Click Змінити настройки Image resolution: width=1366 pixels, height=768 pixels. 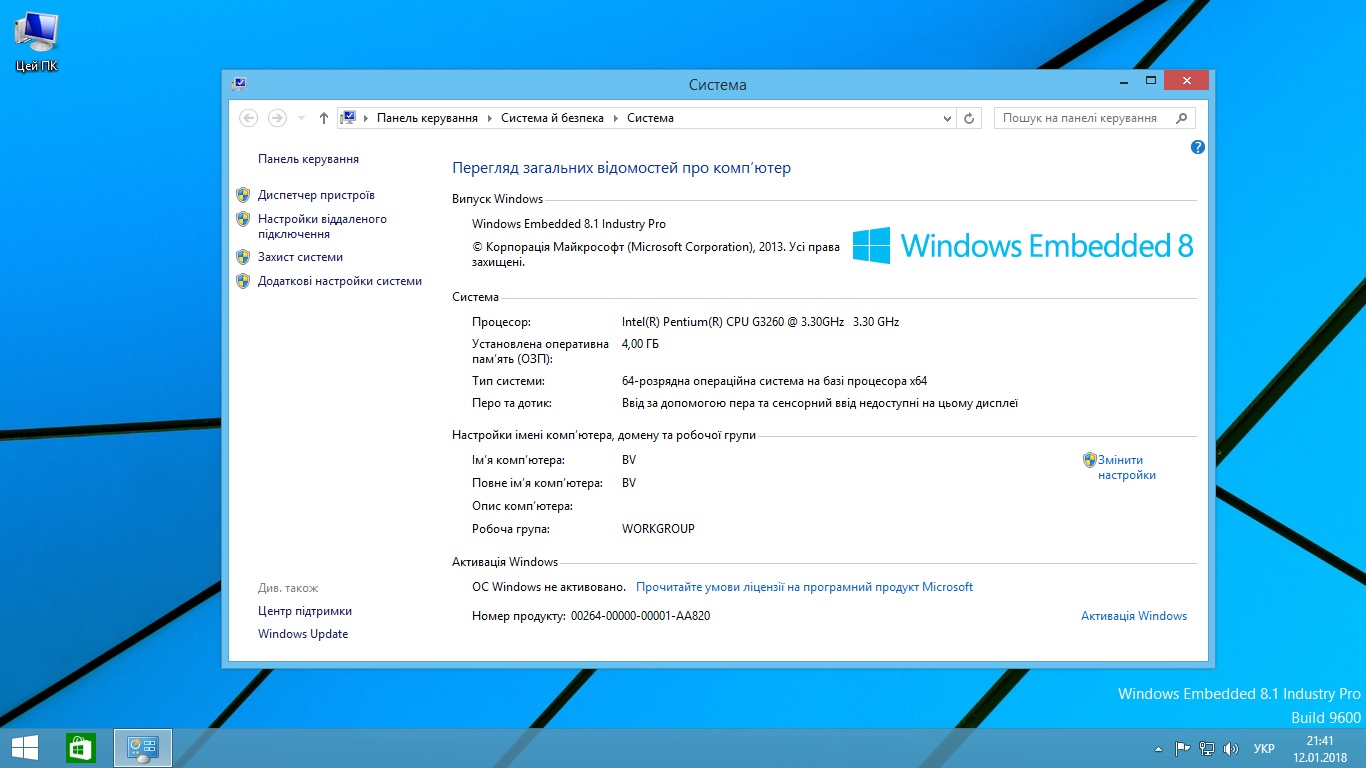[1127, 468]
